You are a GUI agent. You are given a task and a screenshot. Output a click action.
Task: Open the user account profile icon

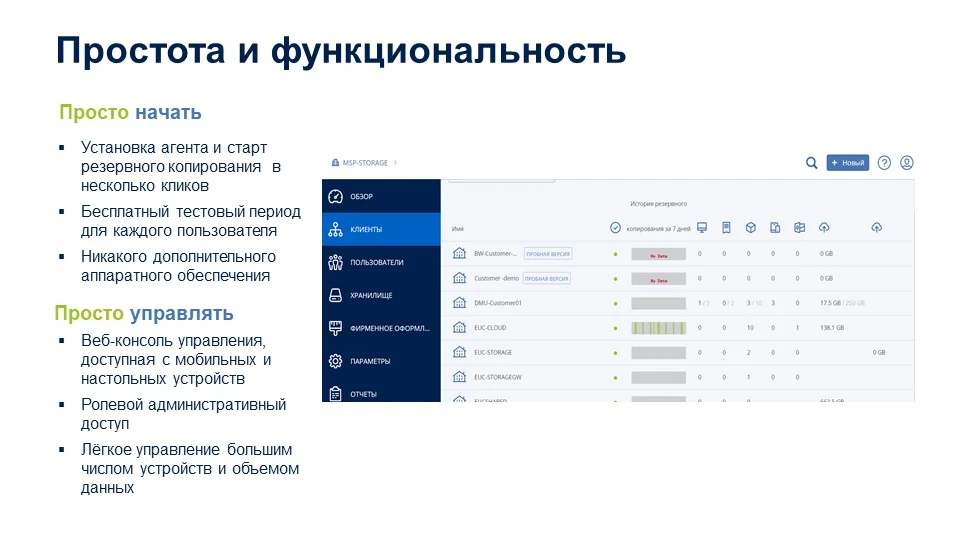907,163
